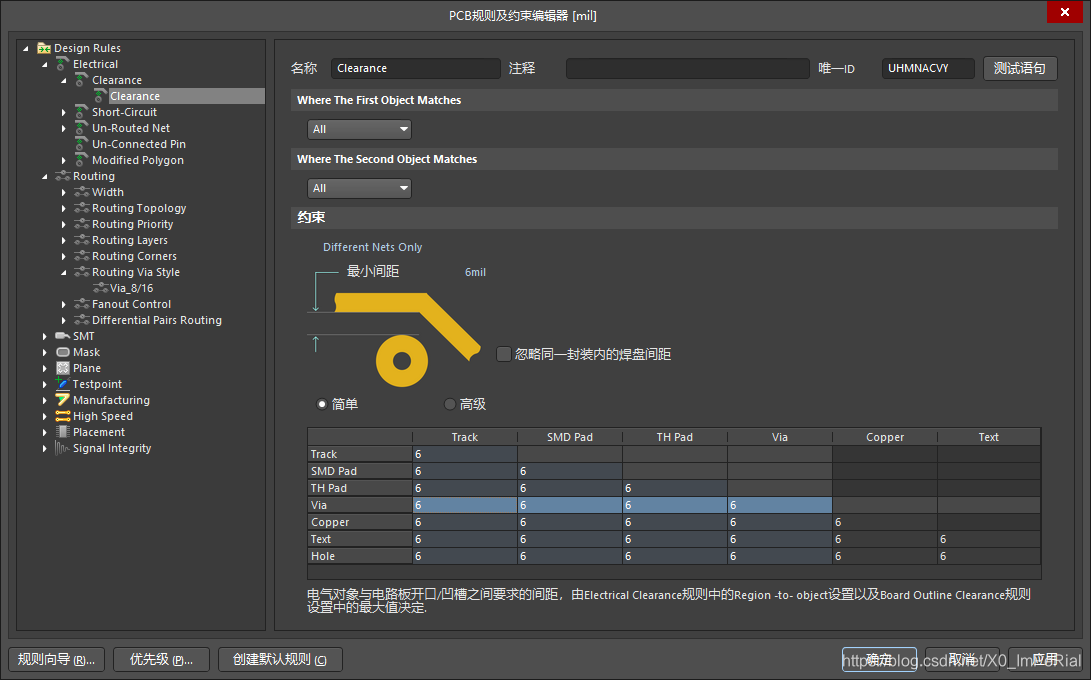Select the highlighted Clearance rule item
Image resolution: width=1091 pixels, height=680 pixels.
[x=135, y=96]
